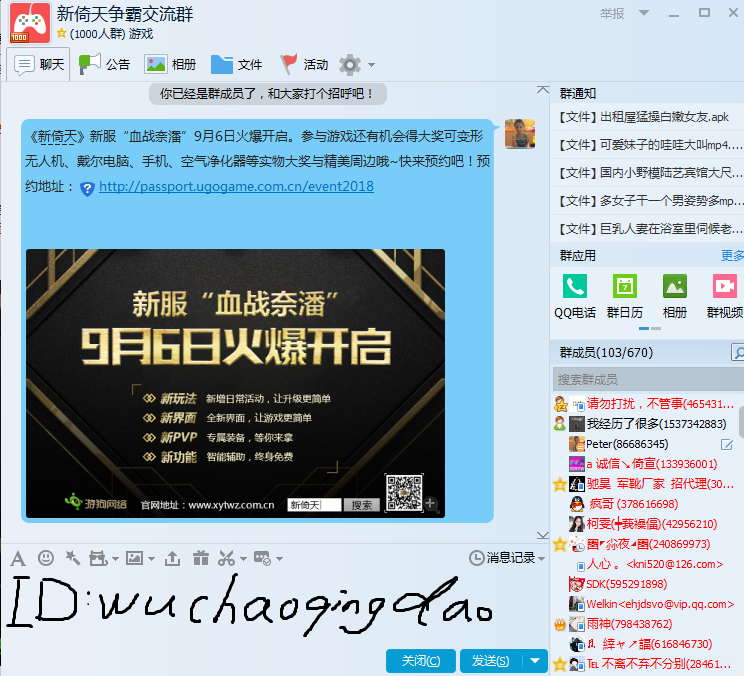The width and height of the screenshot is (744, 676).
Task: Click 更多 in group apps section
Action: (x=733, y=256)
